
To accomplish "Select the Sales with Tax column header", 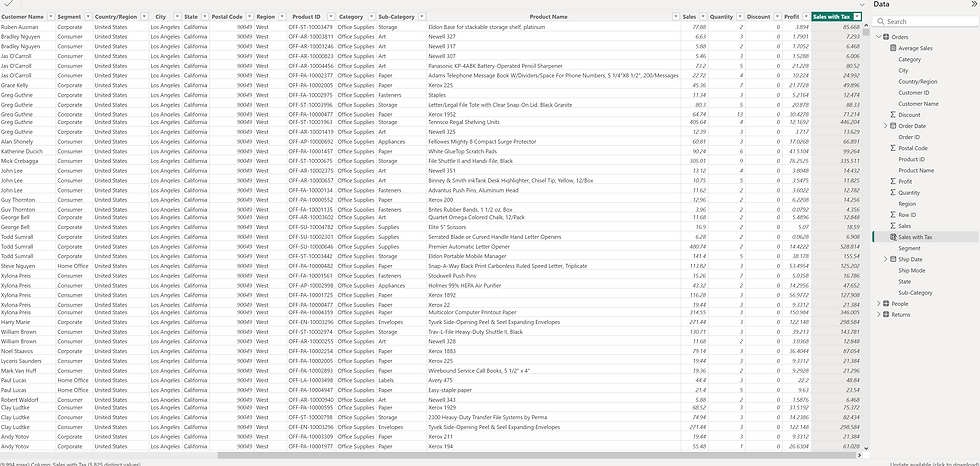I will (831, 17).
